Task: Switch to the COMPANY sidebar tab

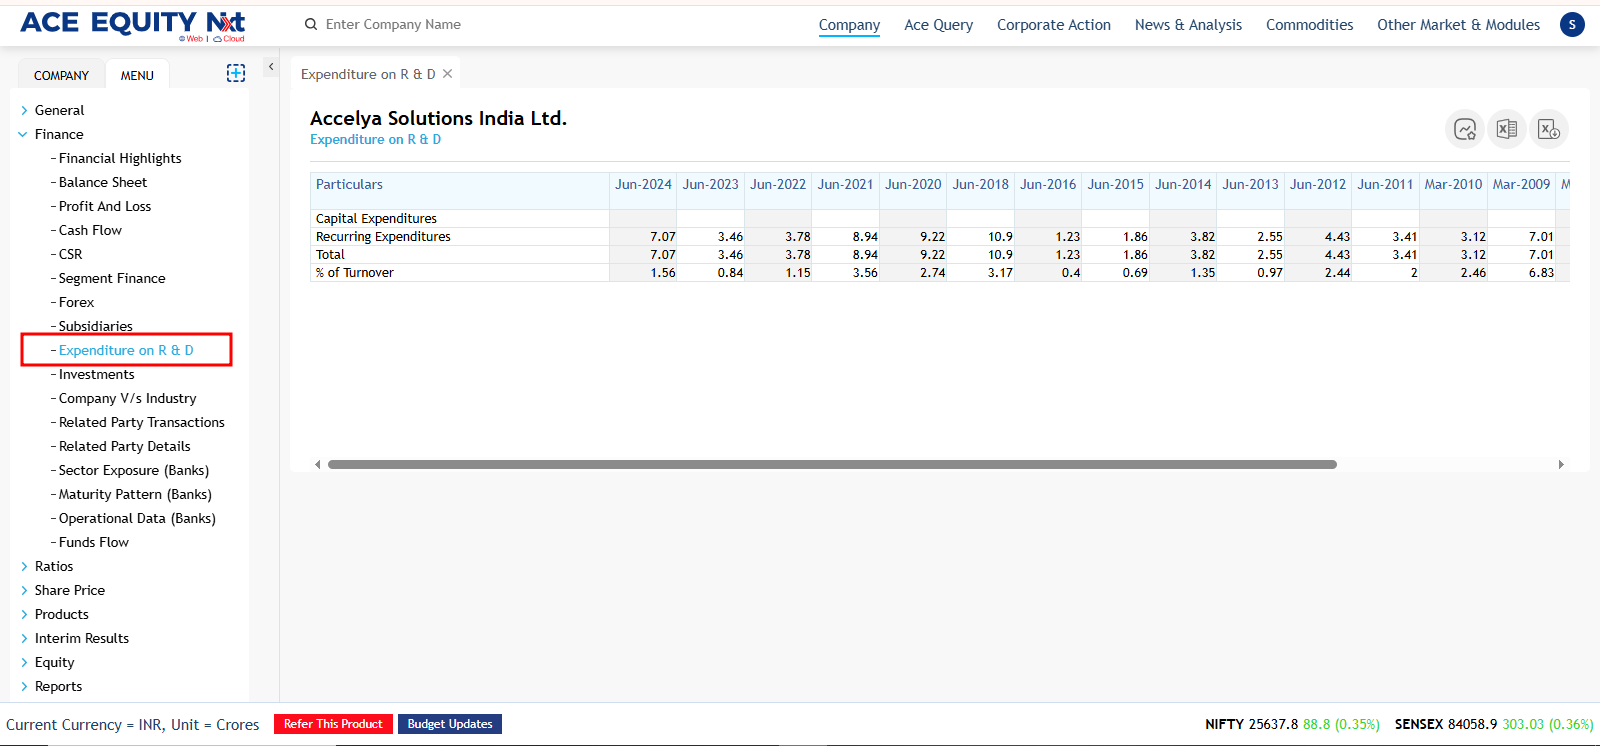Action: 61,75
